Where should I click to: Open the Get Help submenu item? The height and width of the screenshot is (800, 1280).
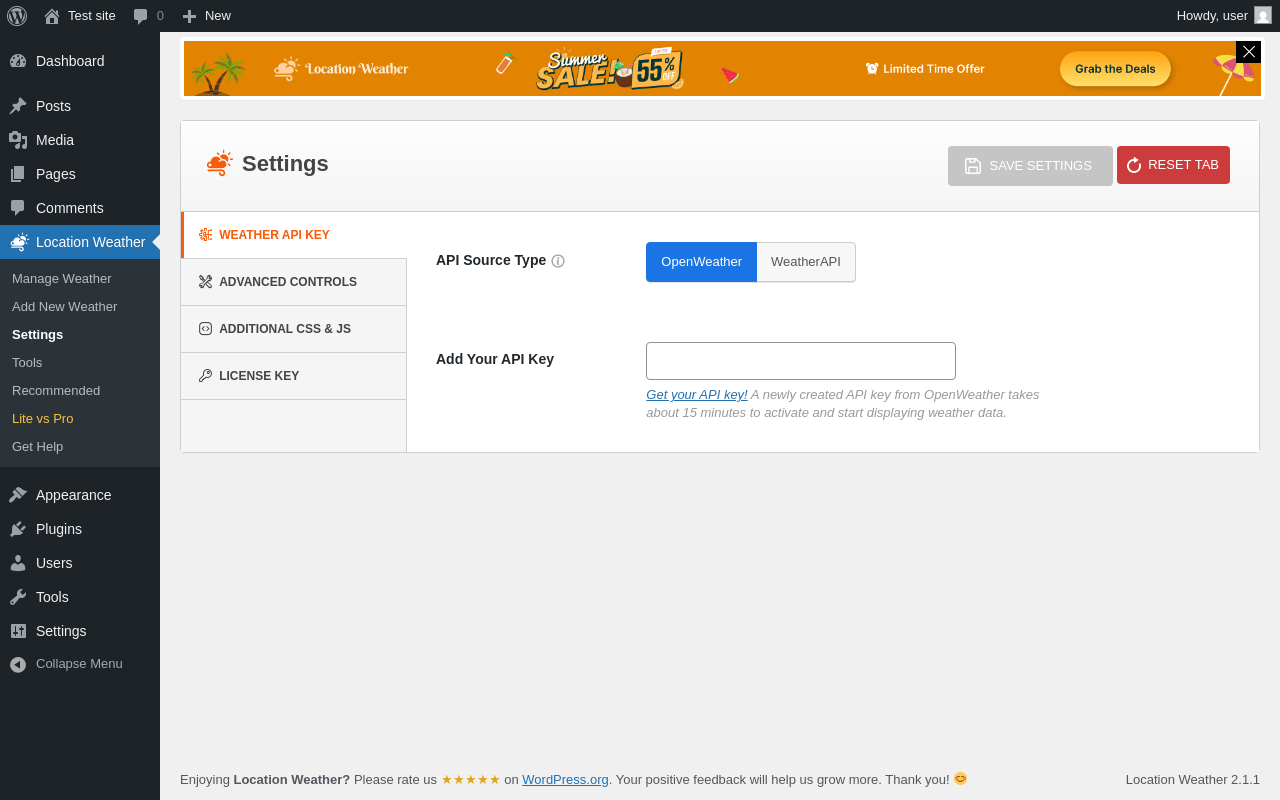click(x=37, y=447)
